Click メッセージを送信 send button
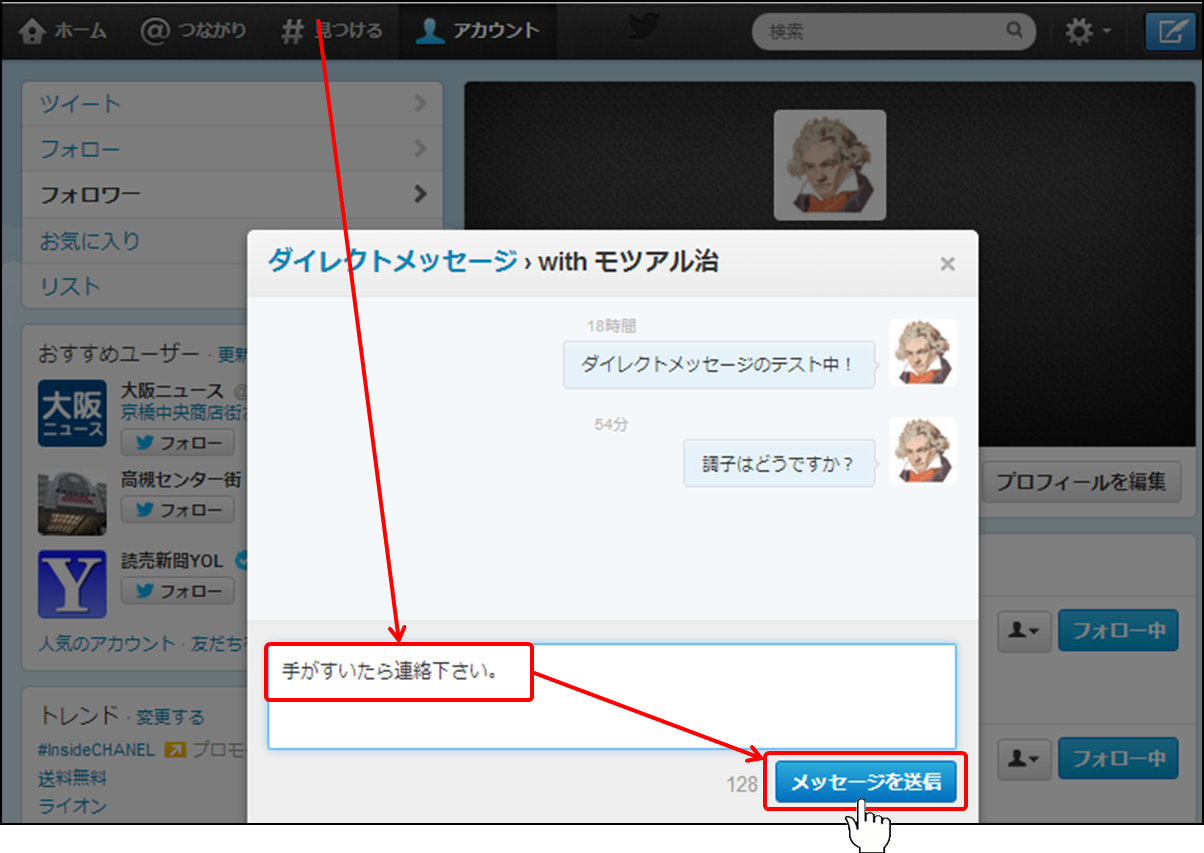1204x853 pixels. point(866,782)
